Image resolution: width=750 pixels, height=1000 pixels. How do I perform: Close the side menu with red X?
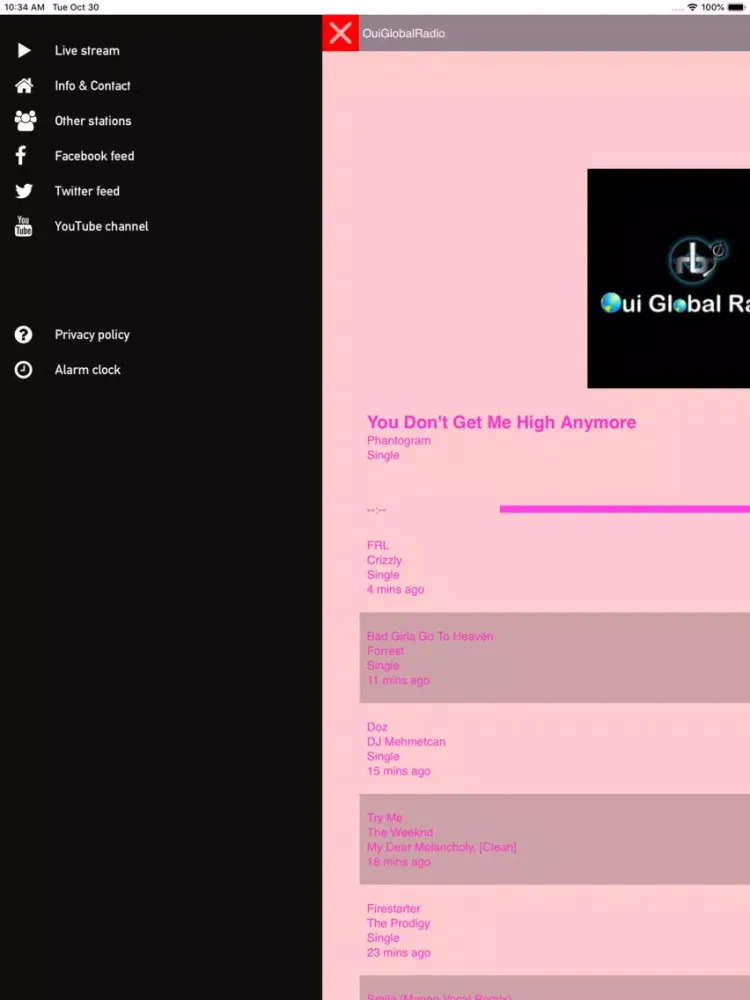pyautogui.click(x=341, y=33)
